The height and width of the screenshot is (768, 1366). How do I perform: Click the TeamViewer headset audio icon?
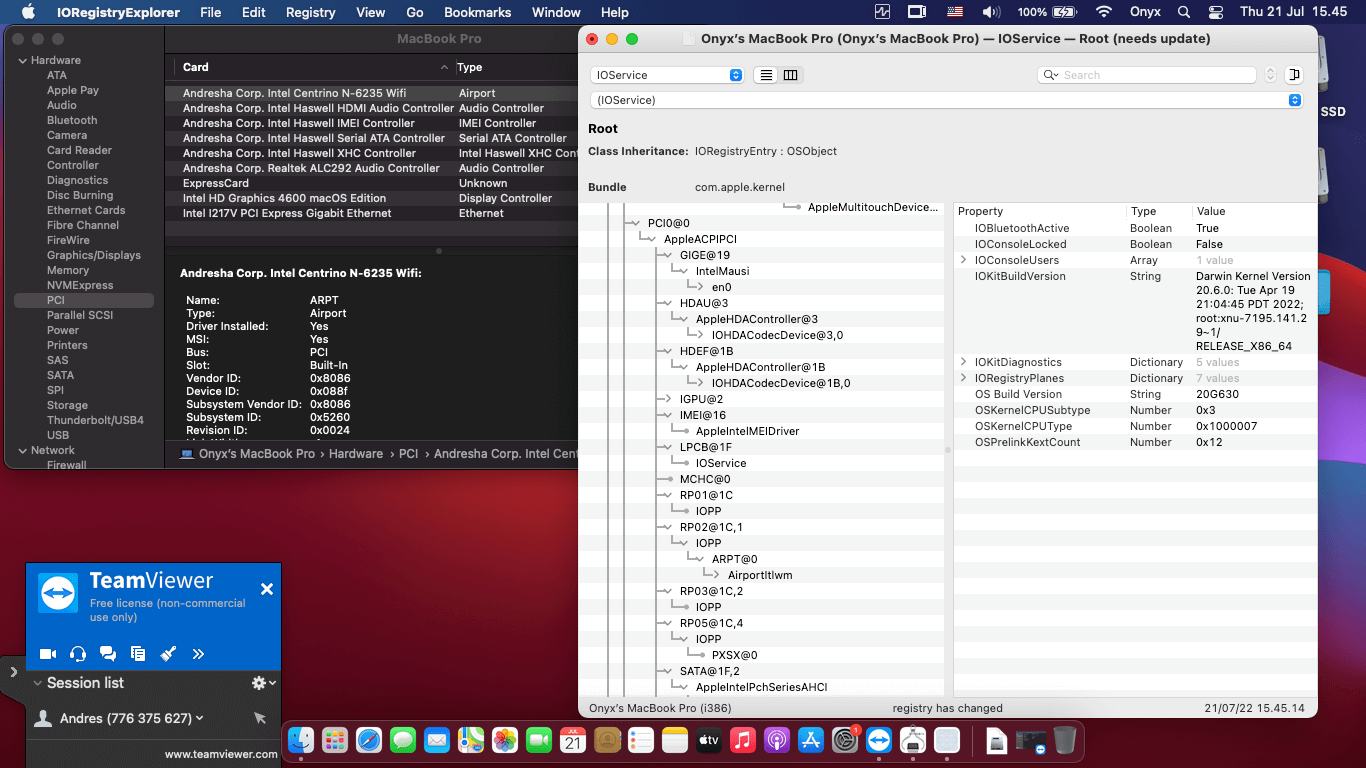pyautogui.click(x=78, y=654)
